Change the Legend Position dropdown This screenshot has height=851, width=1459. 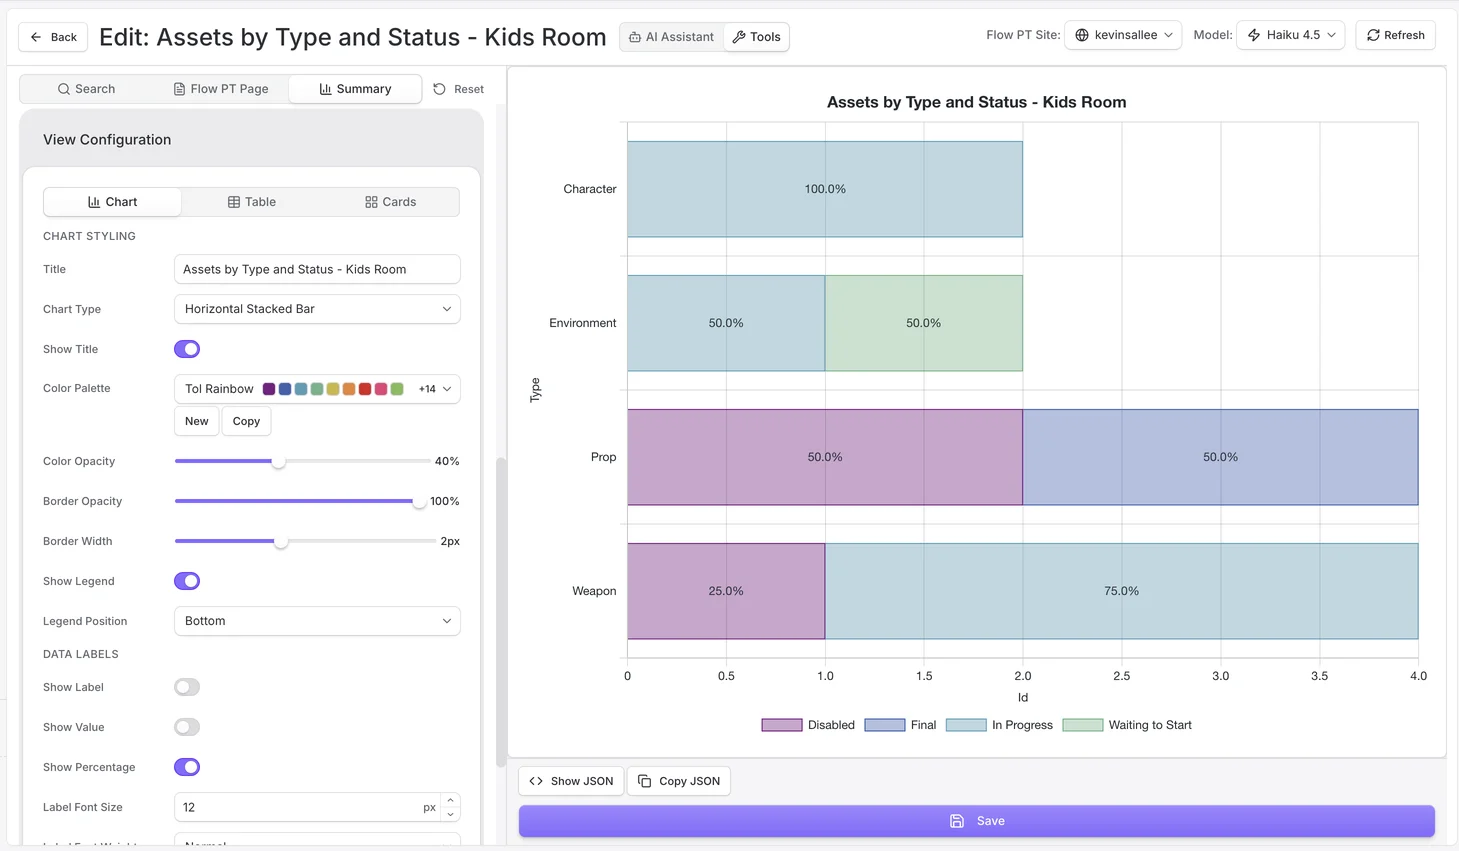pos(316,621)
